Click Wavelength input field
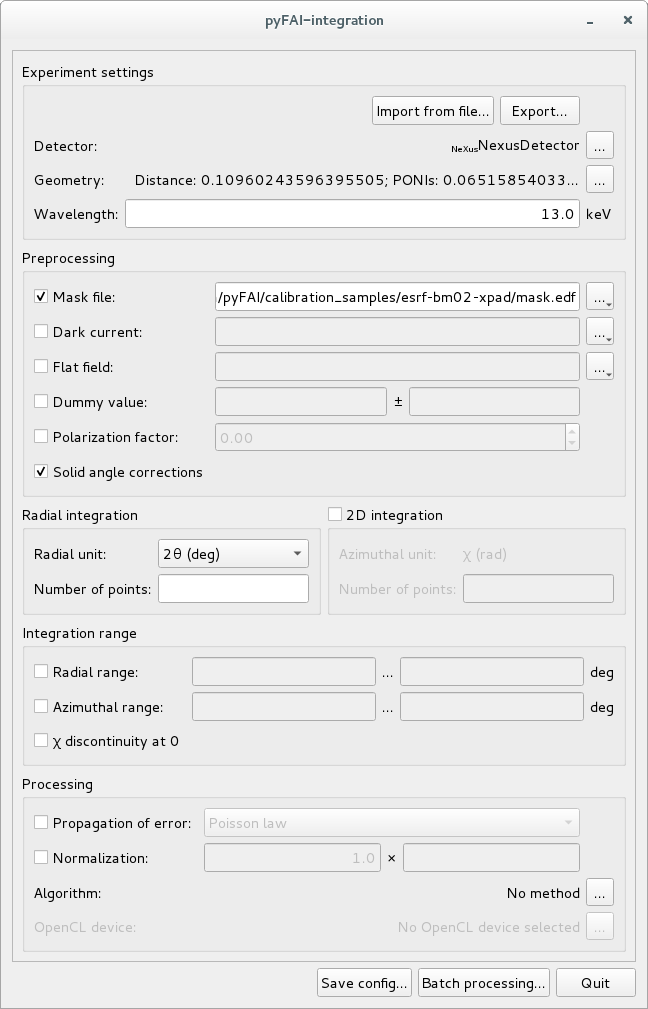The image size is (648, 1009). coord(351,214)
